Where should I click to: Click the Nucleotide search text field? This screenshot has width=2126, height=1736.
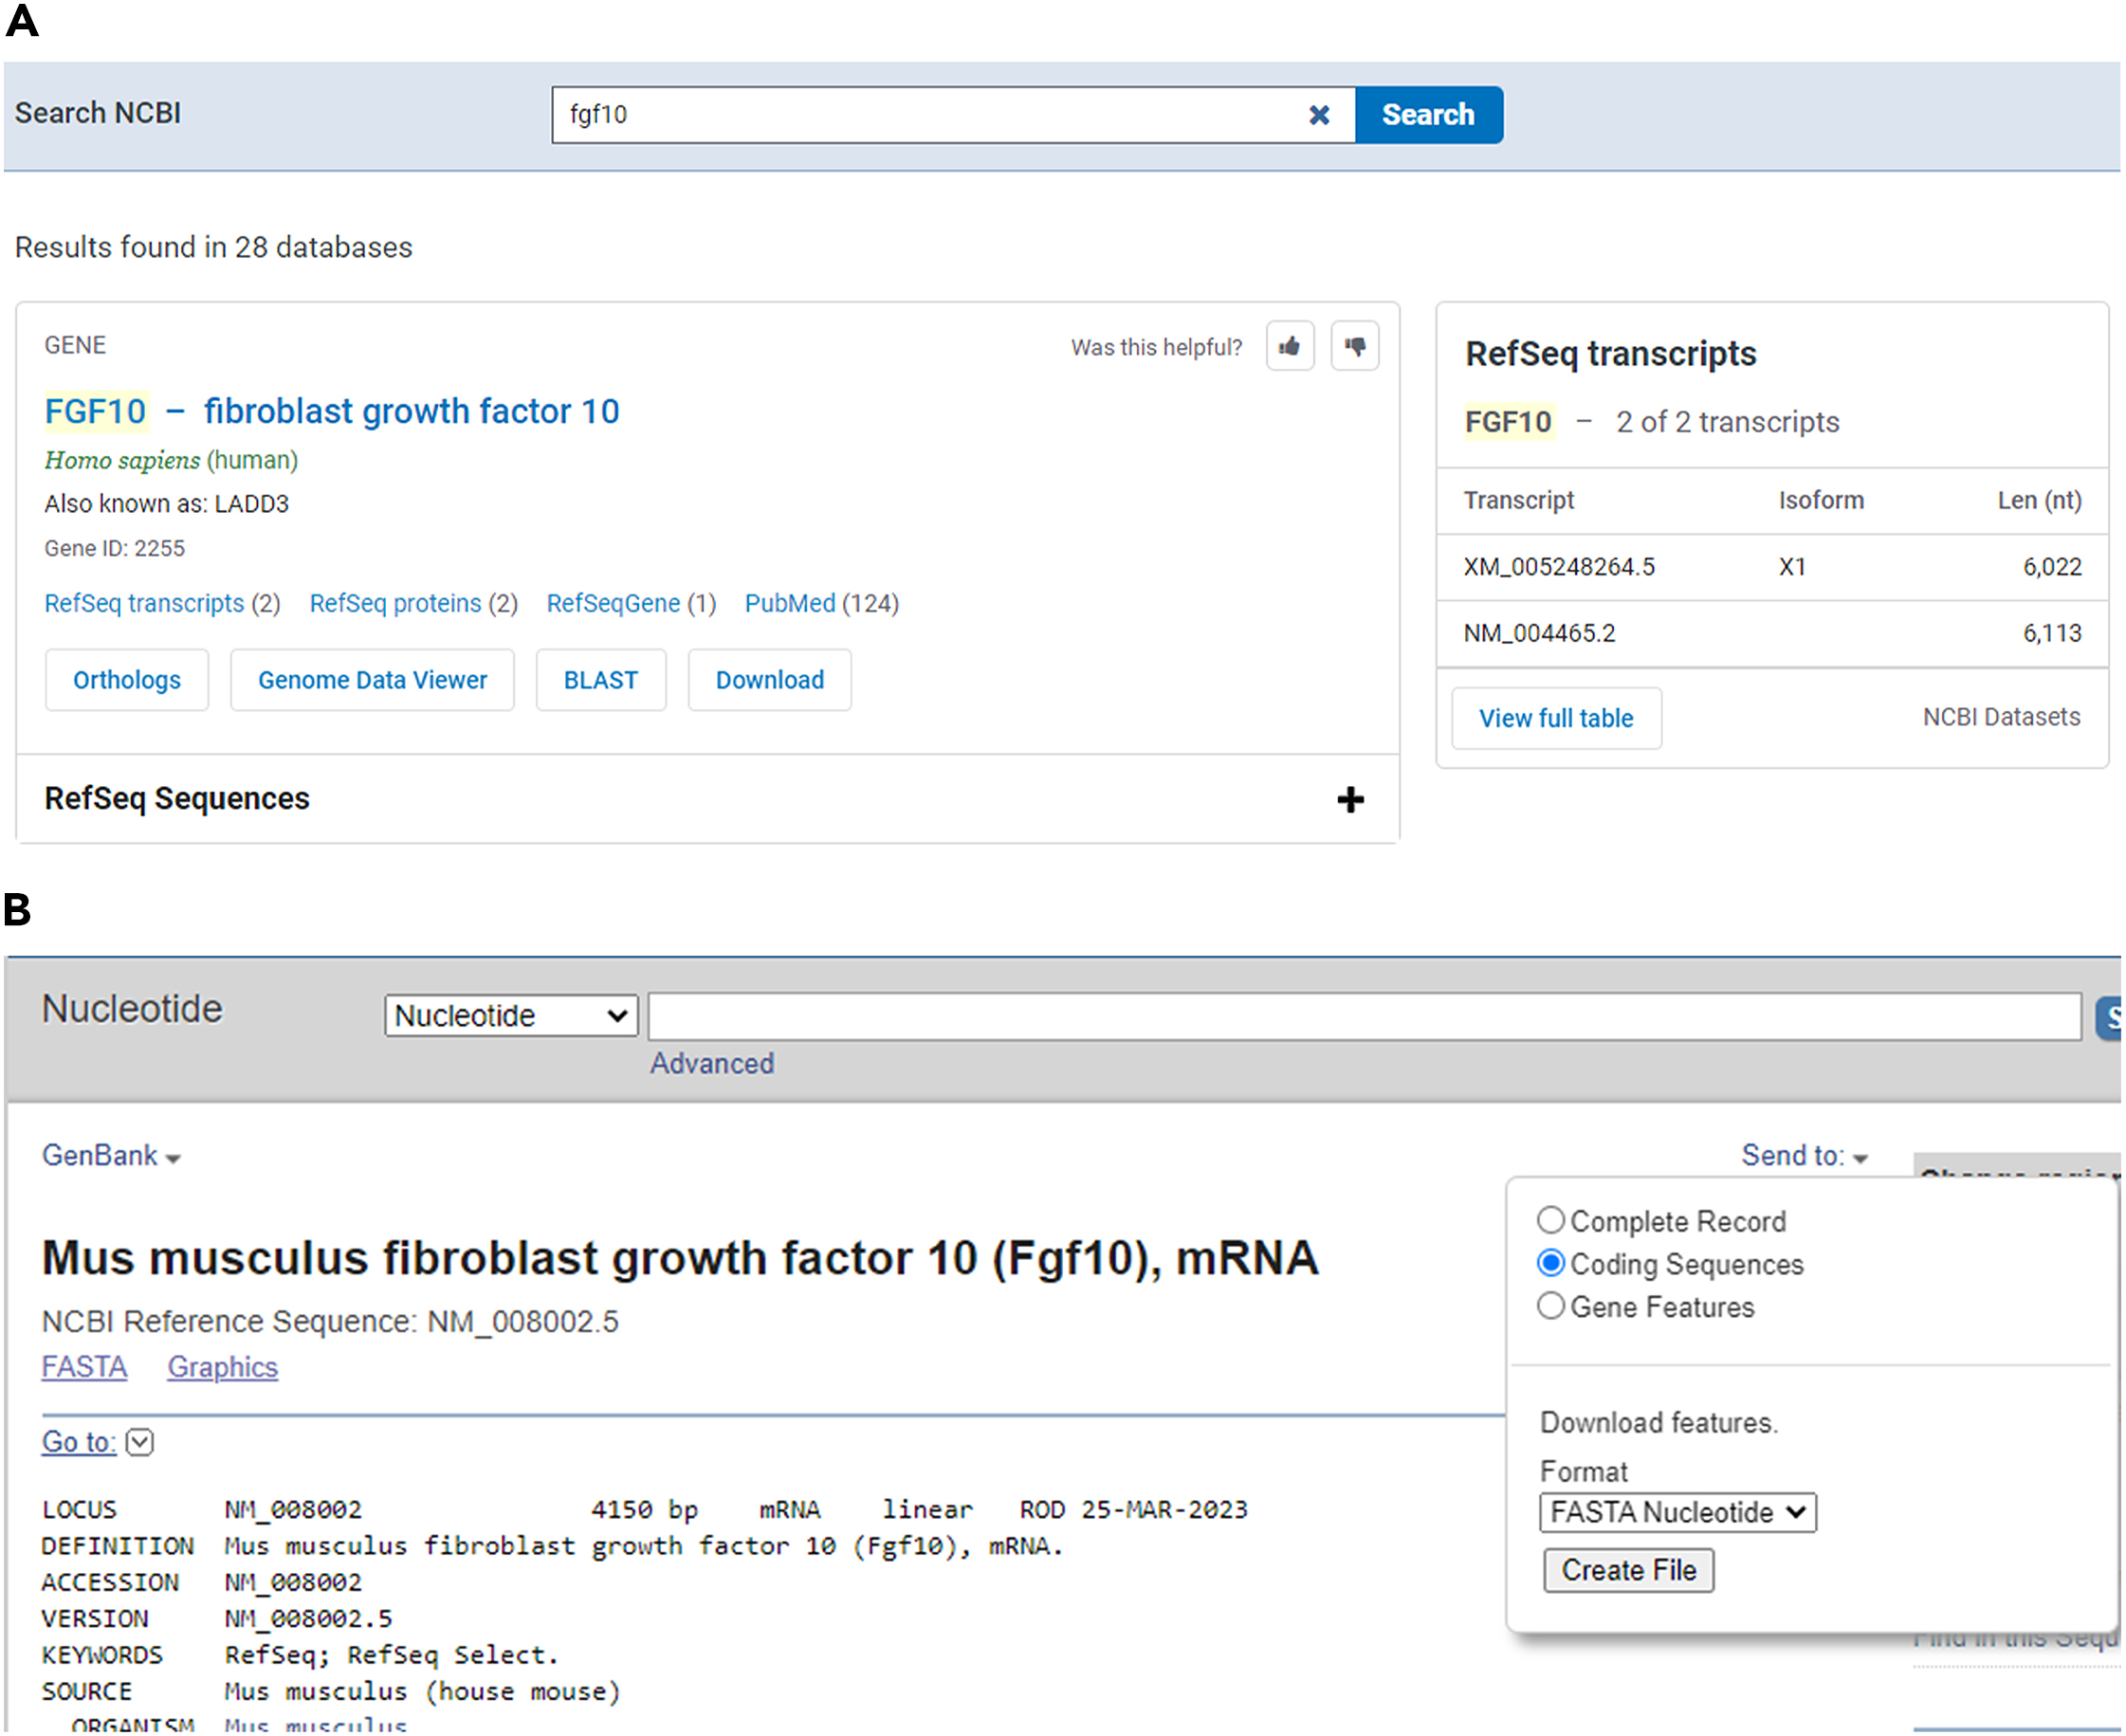tap(1365, 1016)
